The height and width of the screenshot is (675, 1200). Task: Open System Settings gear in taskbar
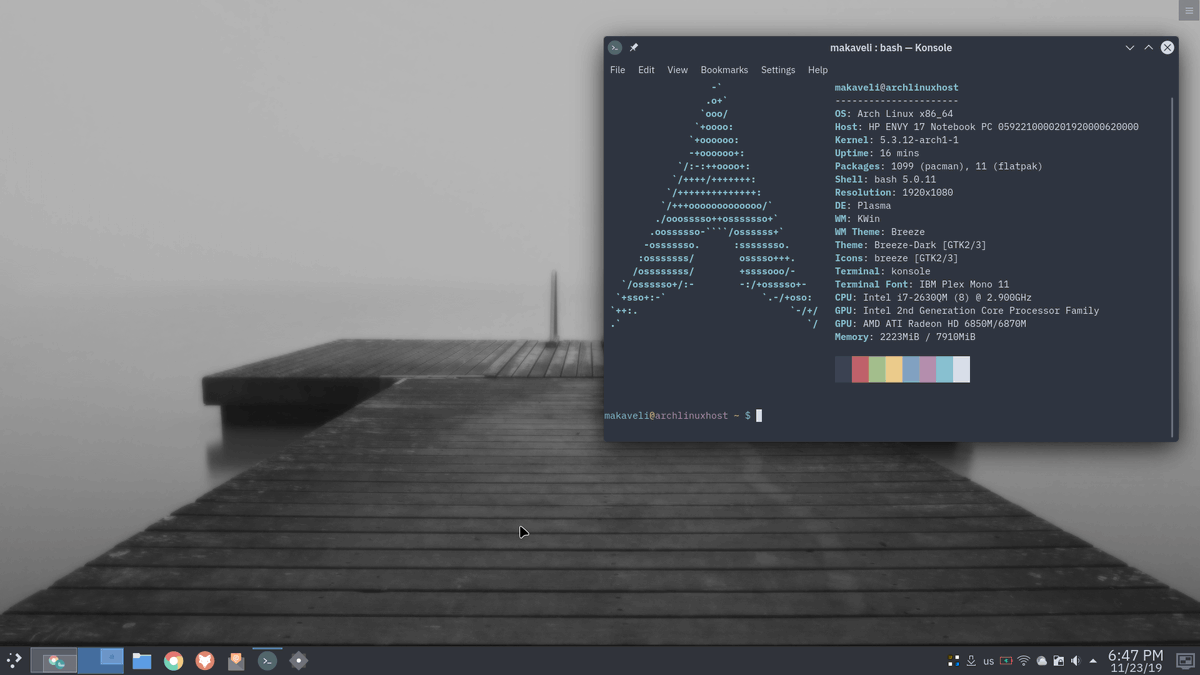[298, 661]
